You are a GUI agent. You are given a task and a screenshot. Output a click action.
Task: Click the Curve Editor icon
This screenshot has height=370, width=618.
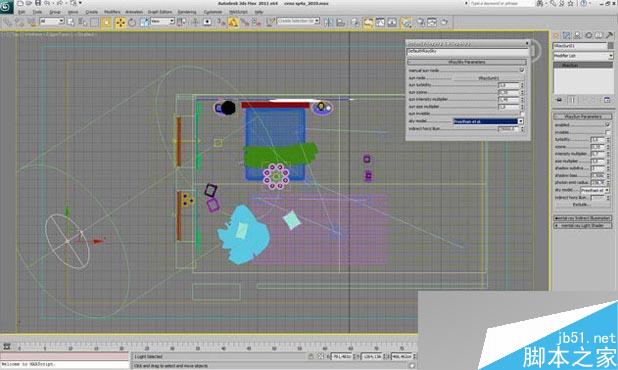coord(380,22)
